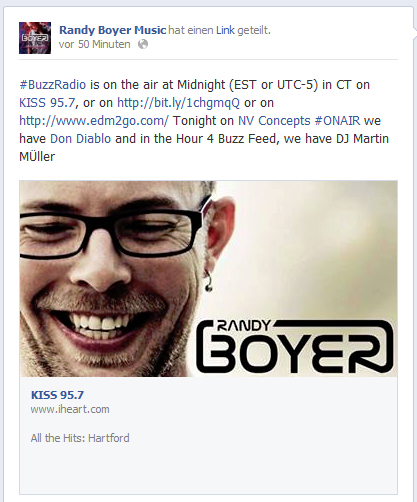
Task: Click 'All the Hits: Hartford' description
Action: pyautogui.click(x=80, y=438)
